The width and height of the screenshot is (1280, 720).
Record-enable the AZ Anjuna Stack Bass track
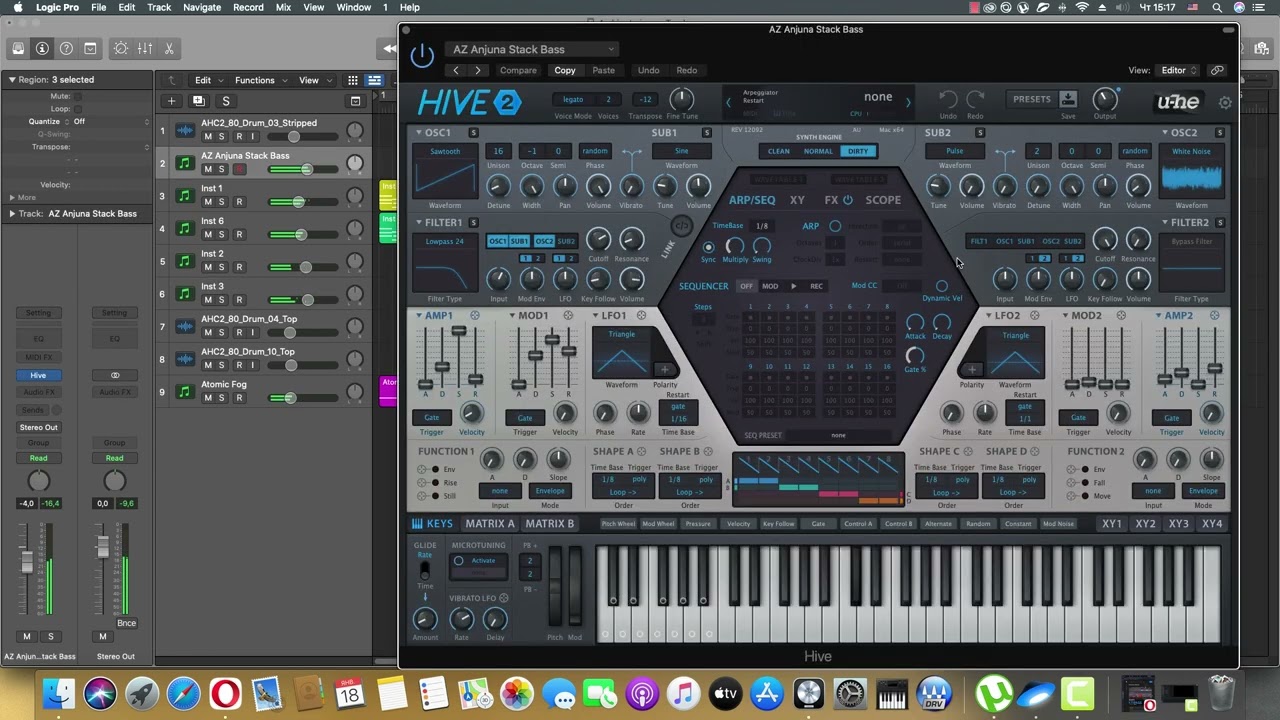[239, 169]
